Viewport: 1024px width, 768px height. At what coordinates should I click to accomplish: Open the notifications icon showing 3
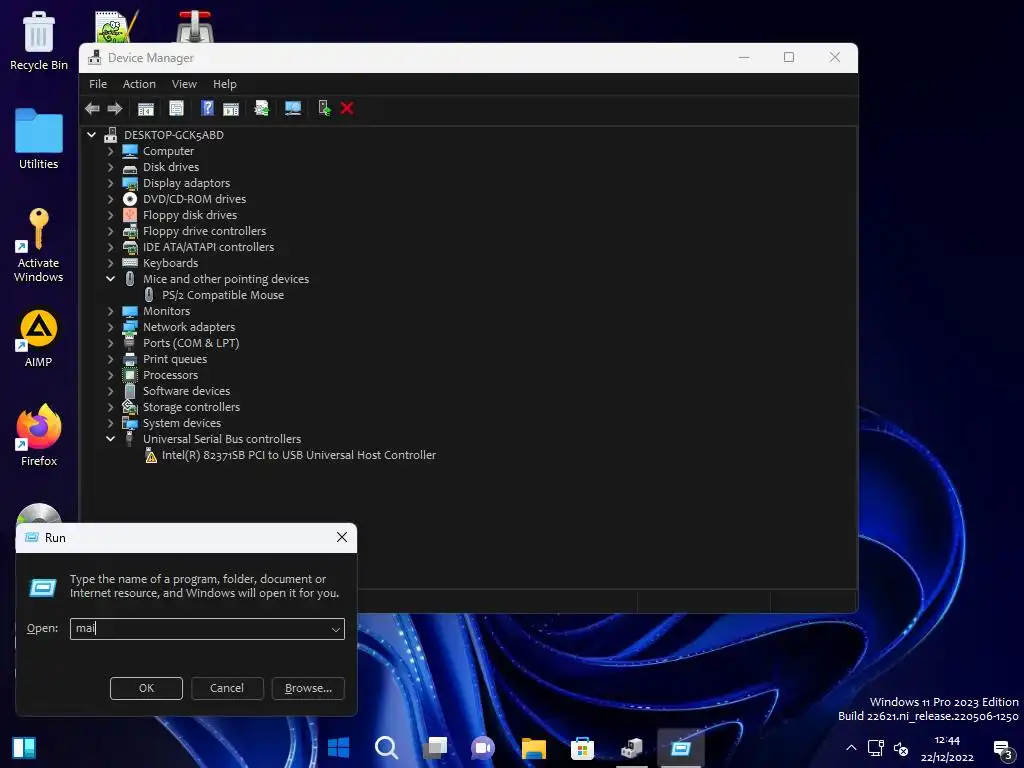pyautogui.click(x=1002, y=750)
